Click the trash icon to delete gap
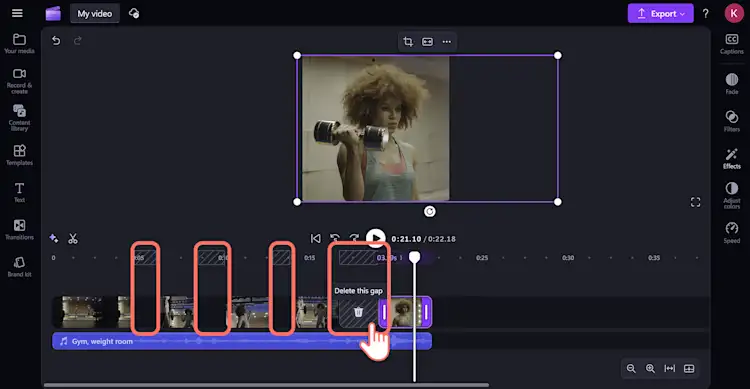Image resolution: width=750 pixels, height=389 pixels. click(x=358, y=312)
